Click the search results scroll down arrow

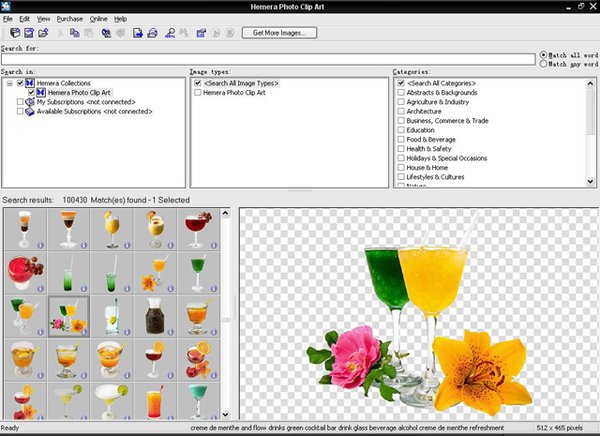(x=225, y=414)
